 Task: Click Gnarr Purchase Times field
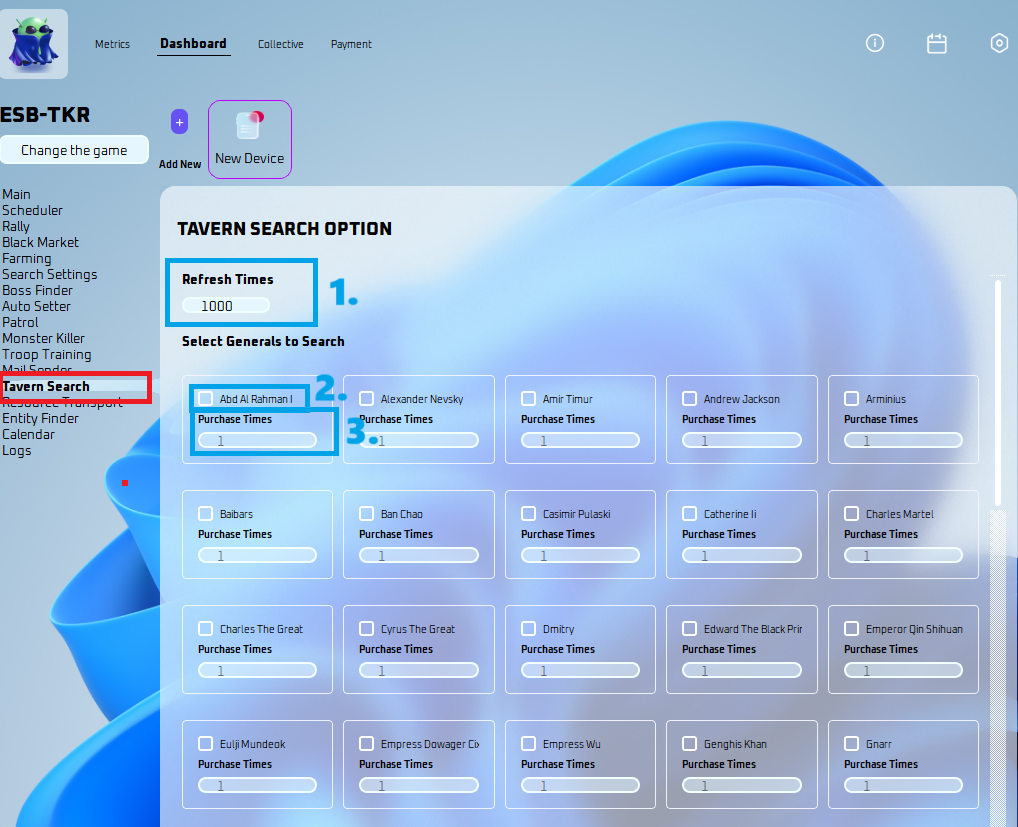(x=903, y=785)
